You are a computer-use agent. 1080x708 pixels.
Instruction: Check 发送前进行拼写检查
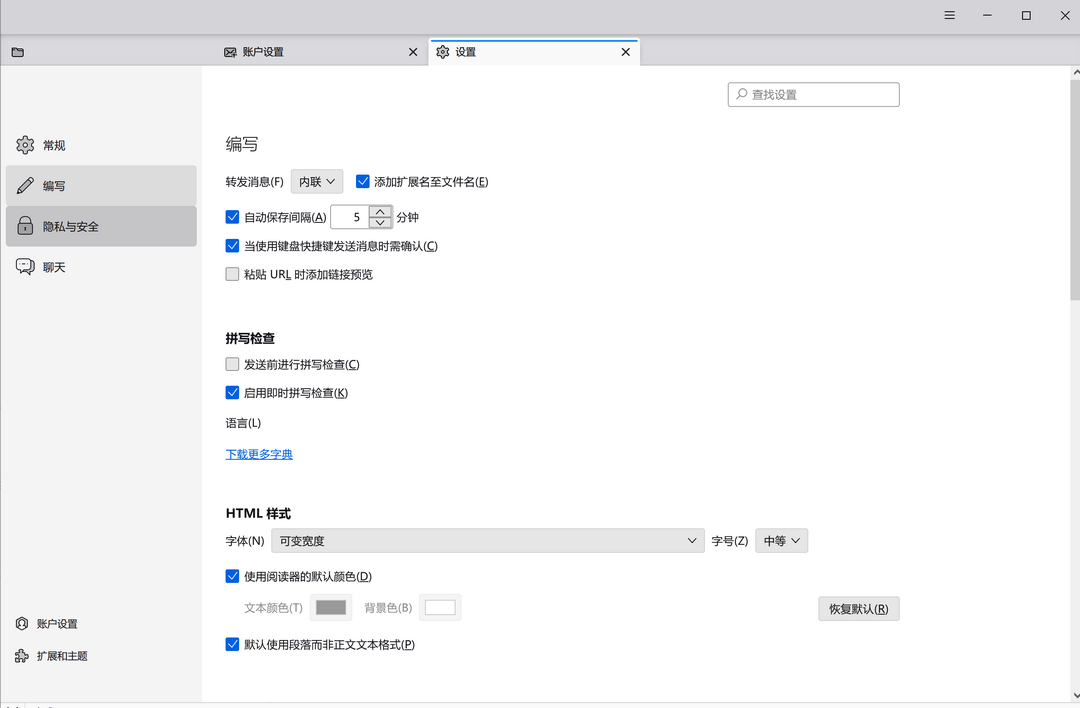pyautogui.click(x=232, y=363)
